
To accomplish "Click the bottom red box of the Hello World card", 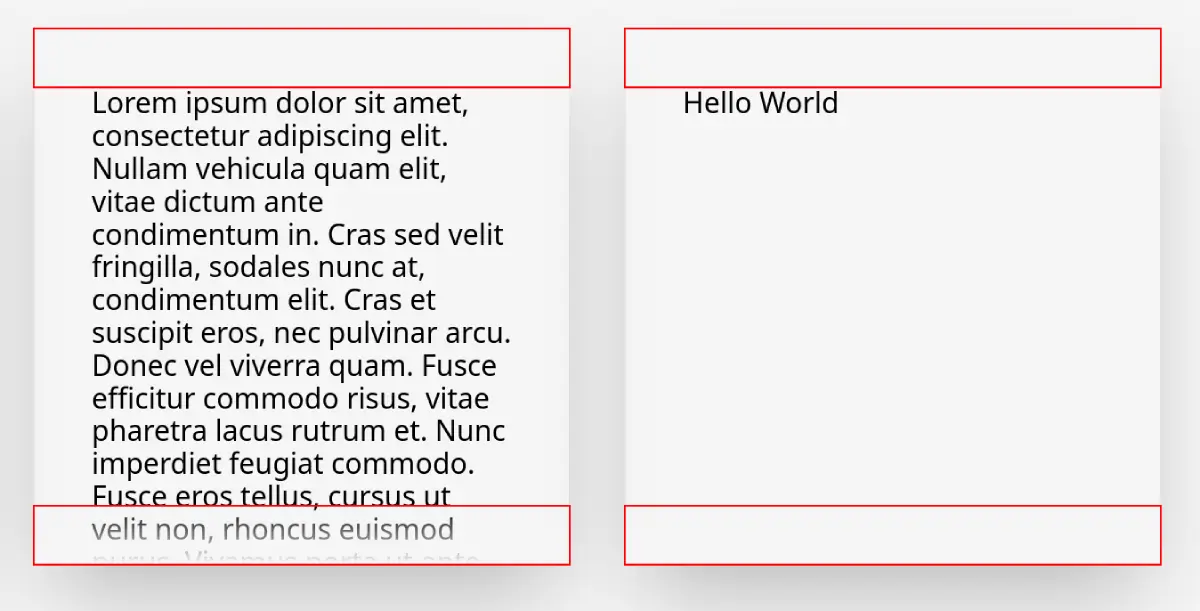I will (892, 535).
